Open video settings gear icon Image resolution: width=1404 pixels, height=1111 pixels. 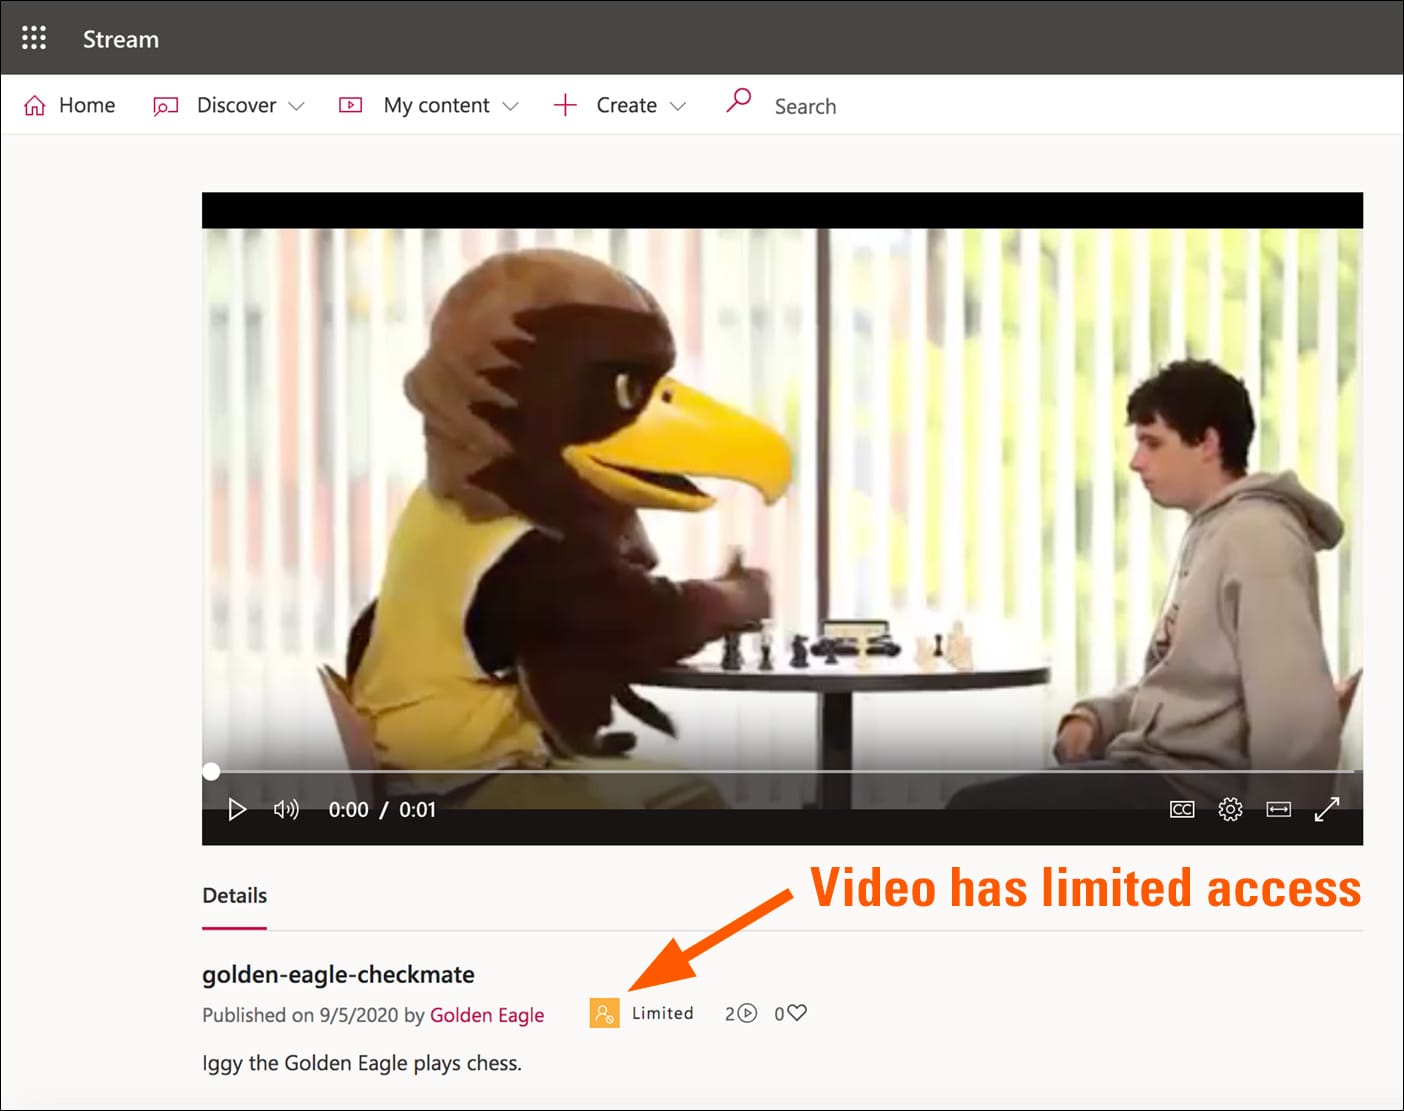click(1230, 809)
